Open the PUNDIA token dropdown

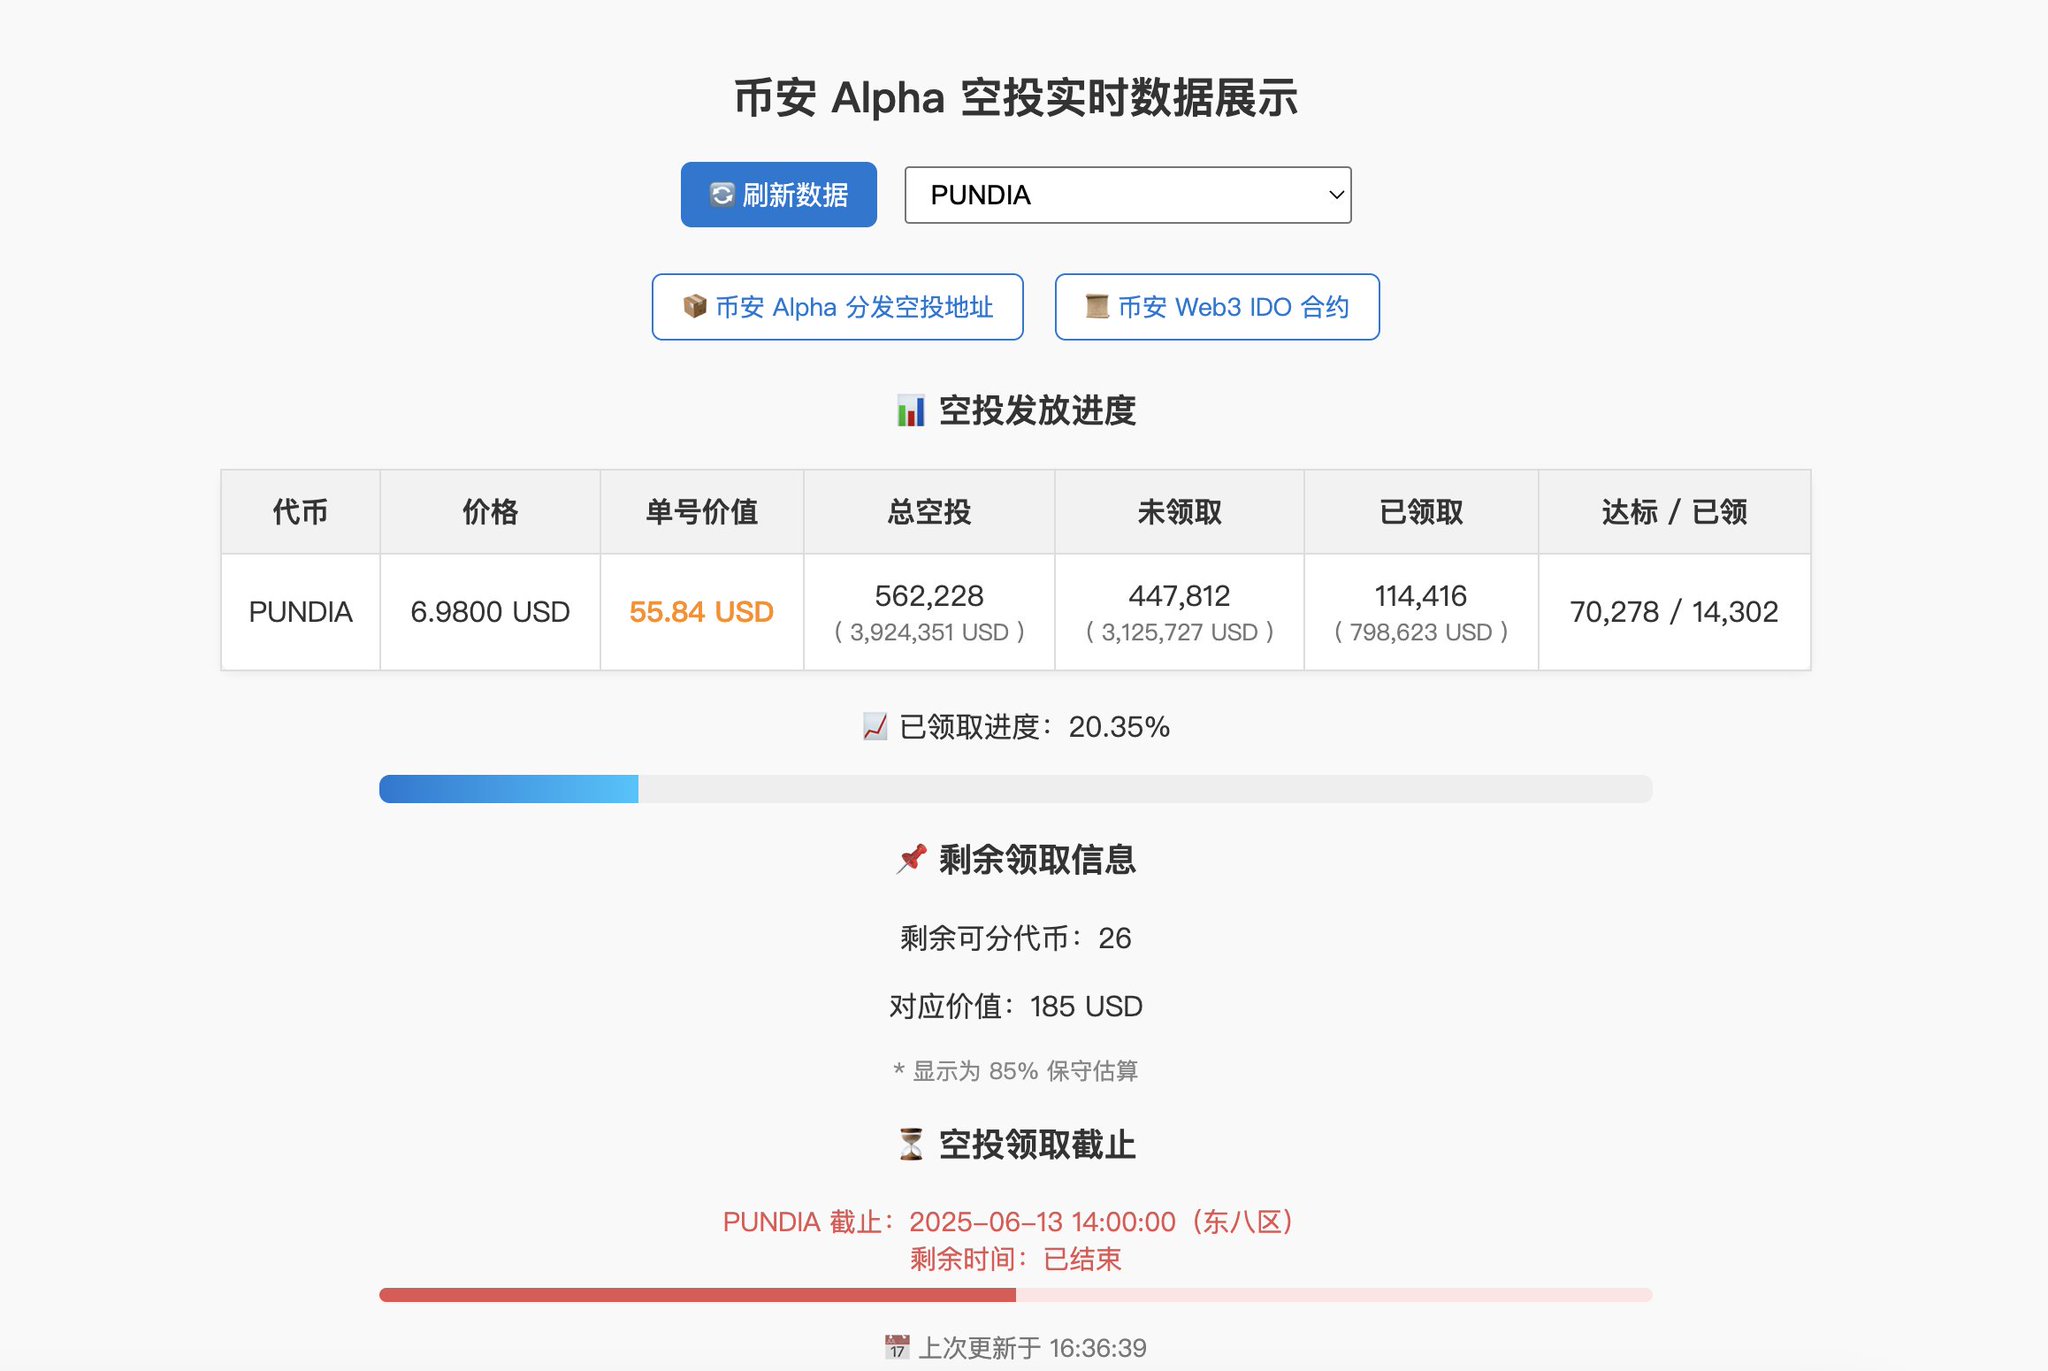click(x=1128, y=194)
